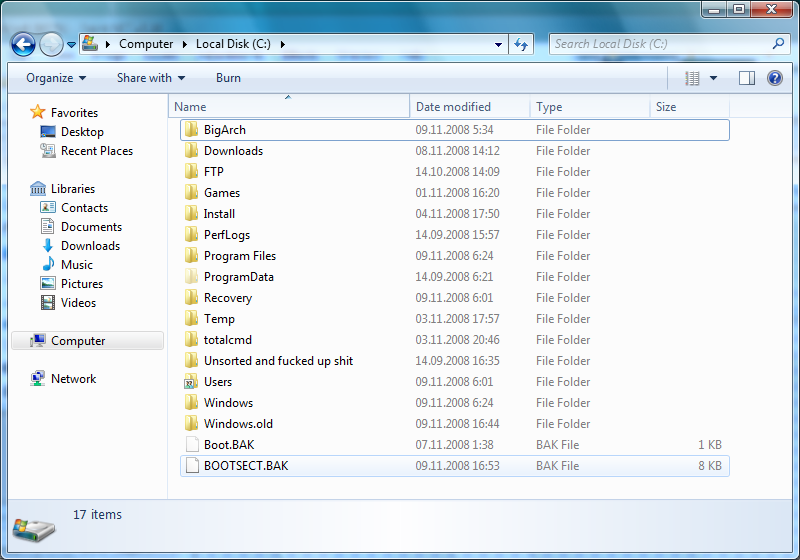Click the drive icon in address bar
The image size is (800, 560).
[x=90, y=44]
